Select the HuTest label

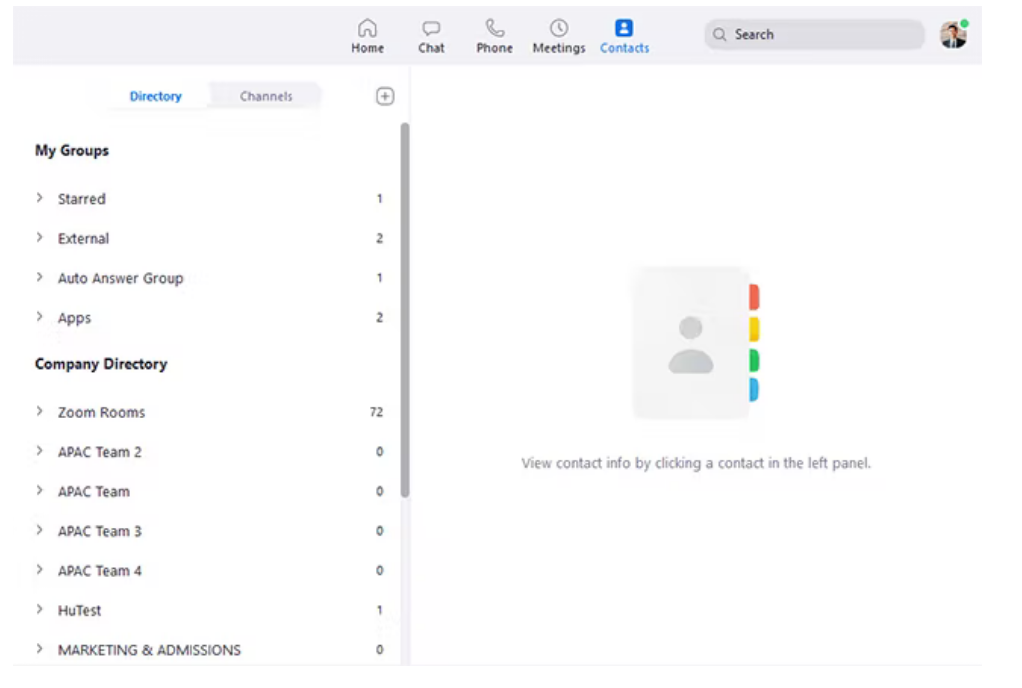pos(80,610)
